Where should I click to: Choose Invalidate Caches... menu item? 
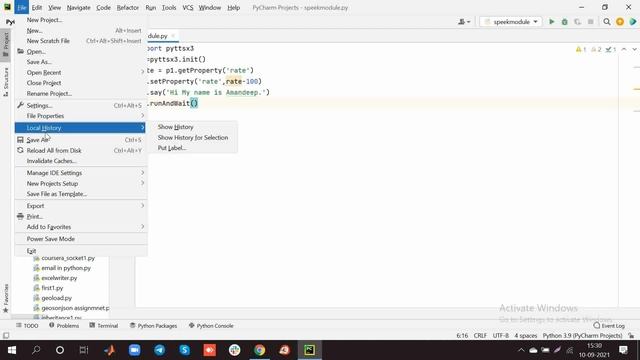tap(80, 161)
